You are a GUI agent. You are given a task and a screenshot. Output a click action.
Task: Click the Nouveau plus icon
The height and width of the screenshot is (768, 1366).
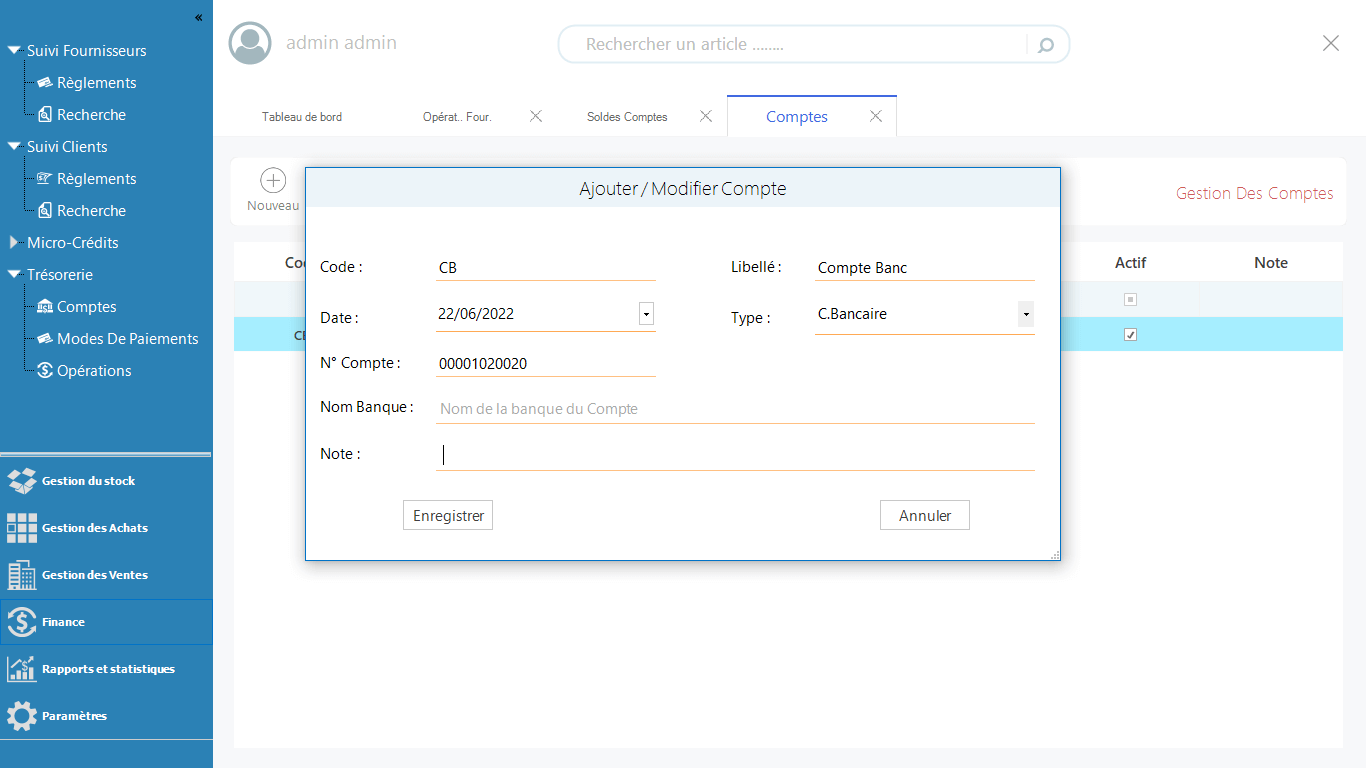[273, 181]
